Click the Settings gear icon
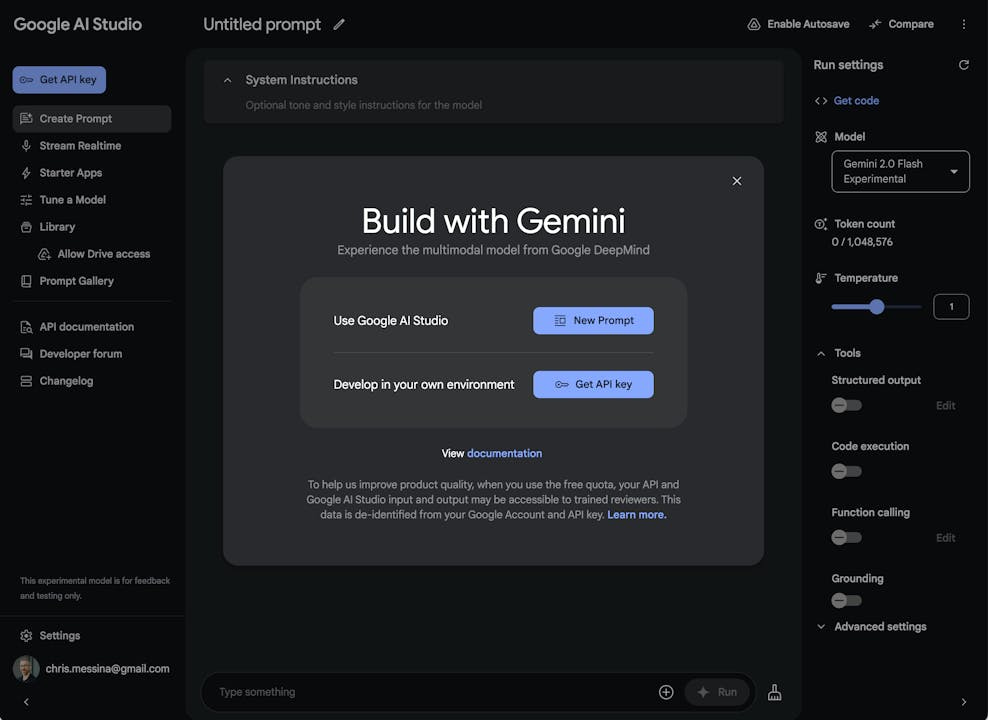988x720 pixels. click(26, 636)
